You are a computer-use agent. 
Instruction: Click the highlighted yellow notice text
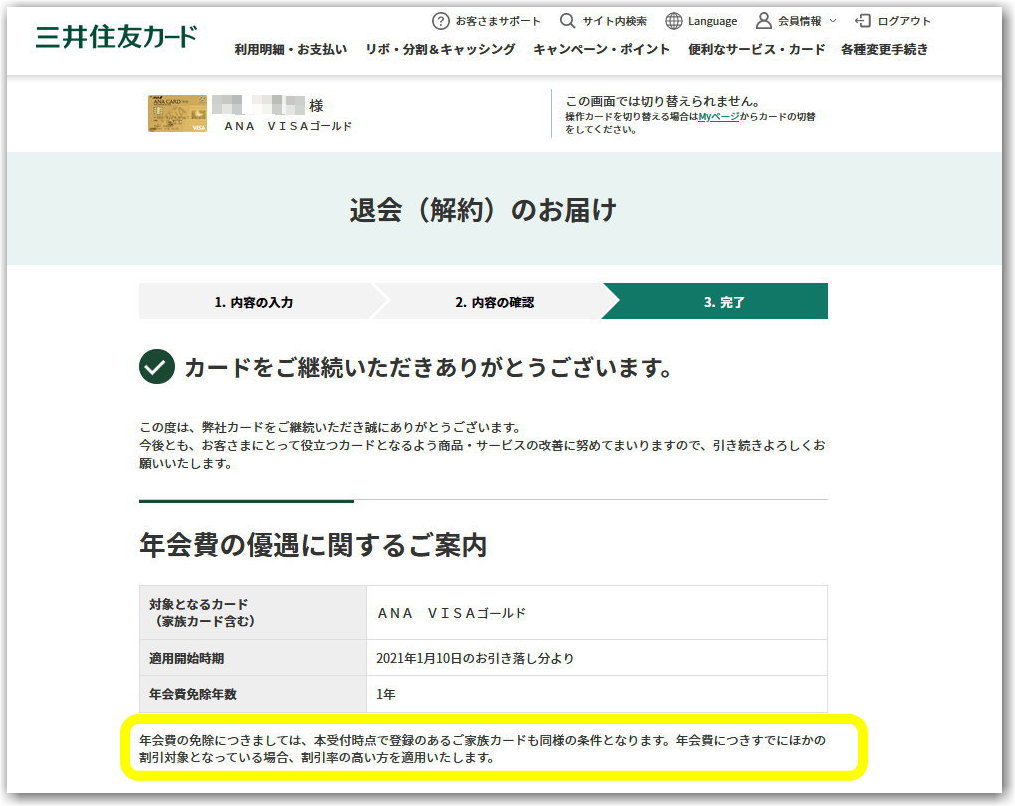482,749
